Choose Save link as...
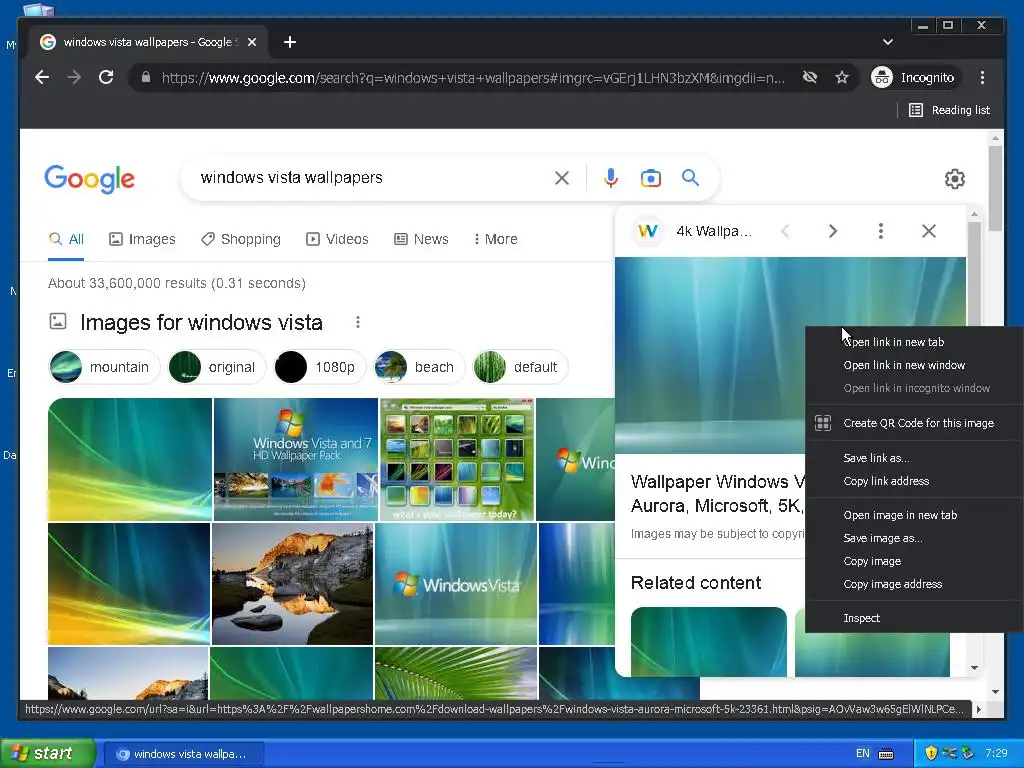1024x768 pixels. coord(914,458)
